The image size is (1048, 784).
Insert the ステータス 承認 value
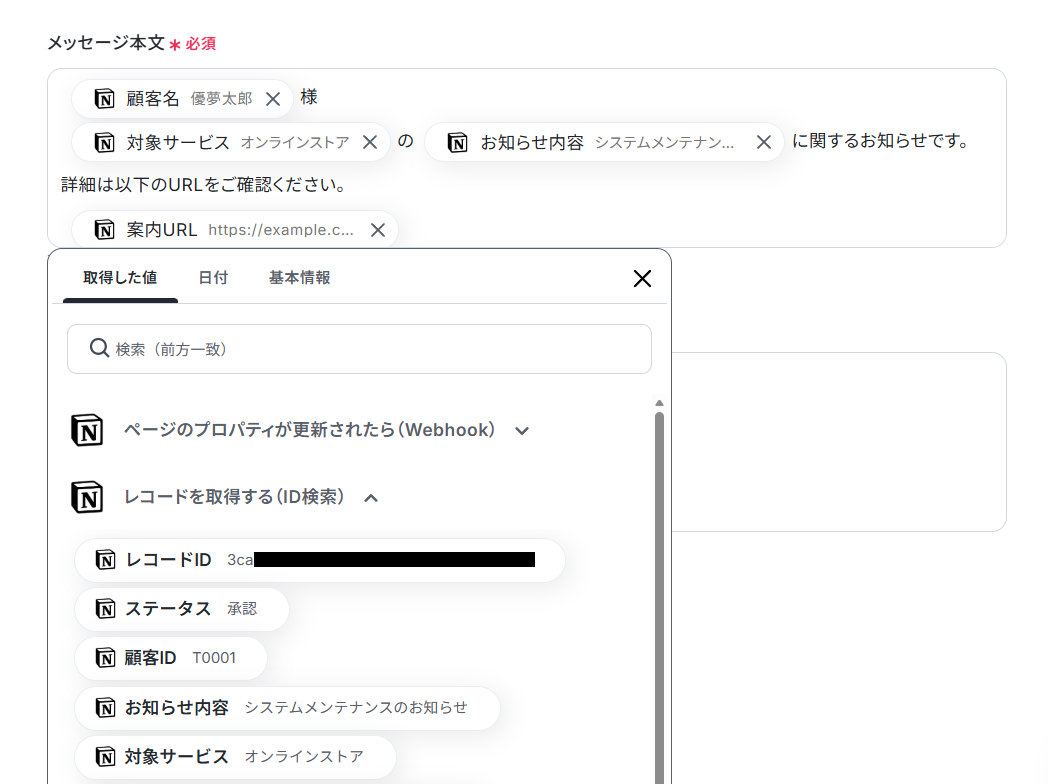point(181,609)
